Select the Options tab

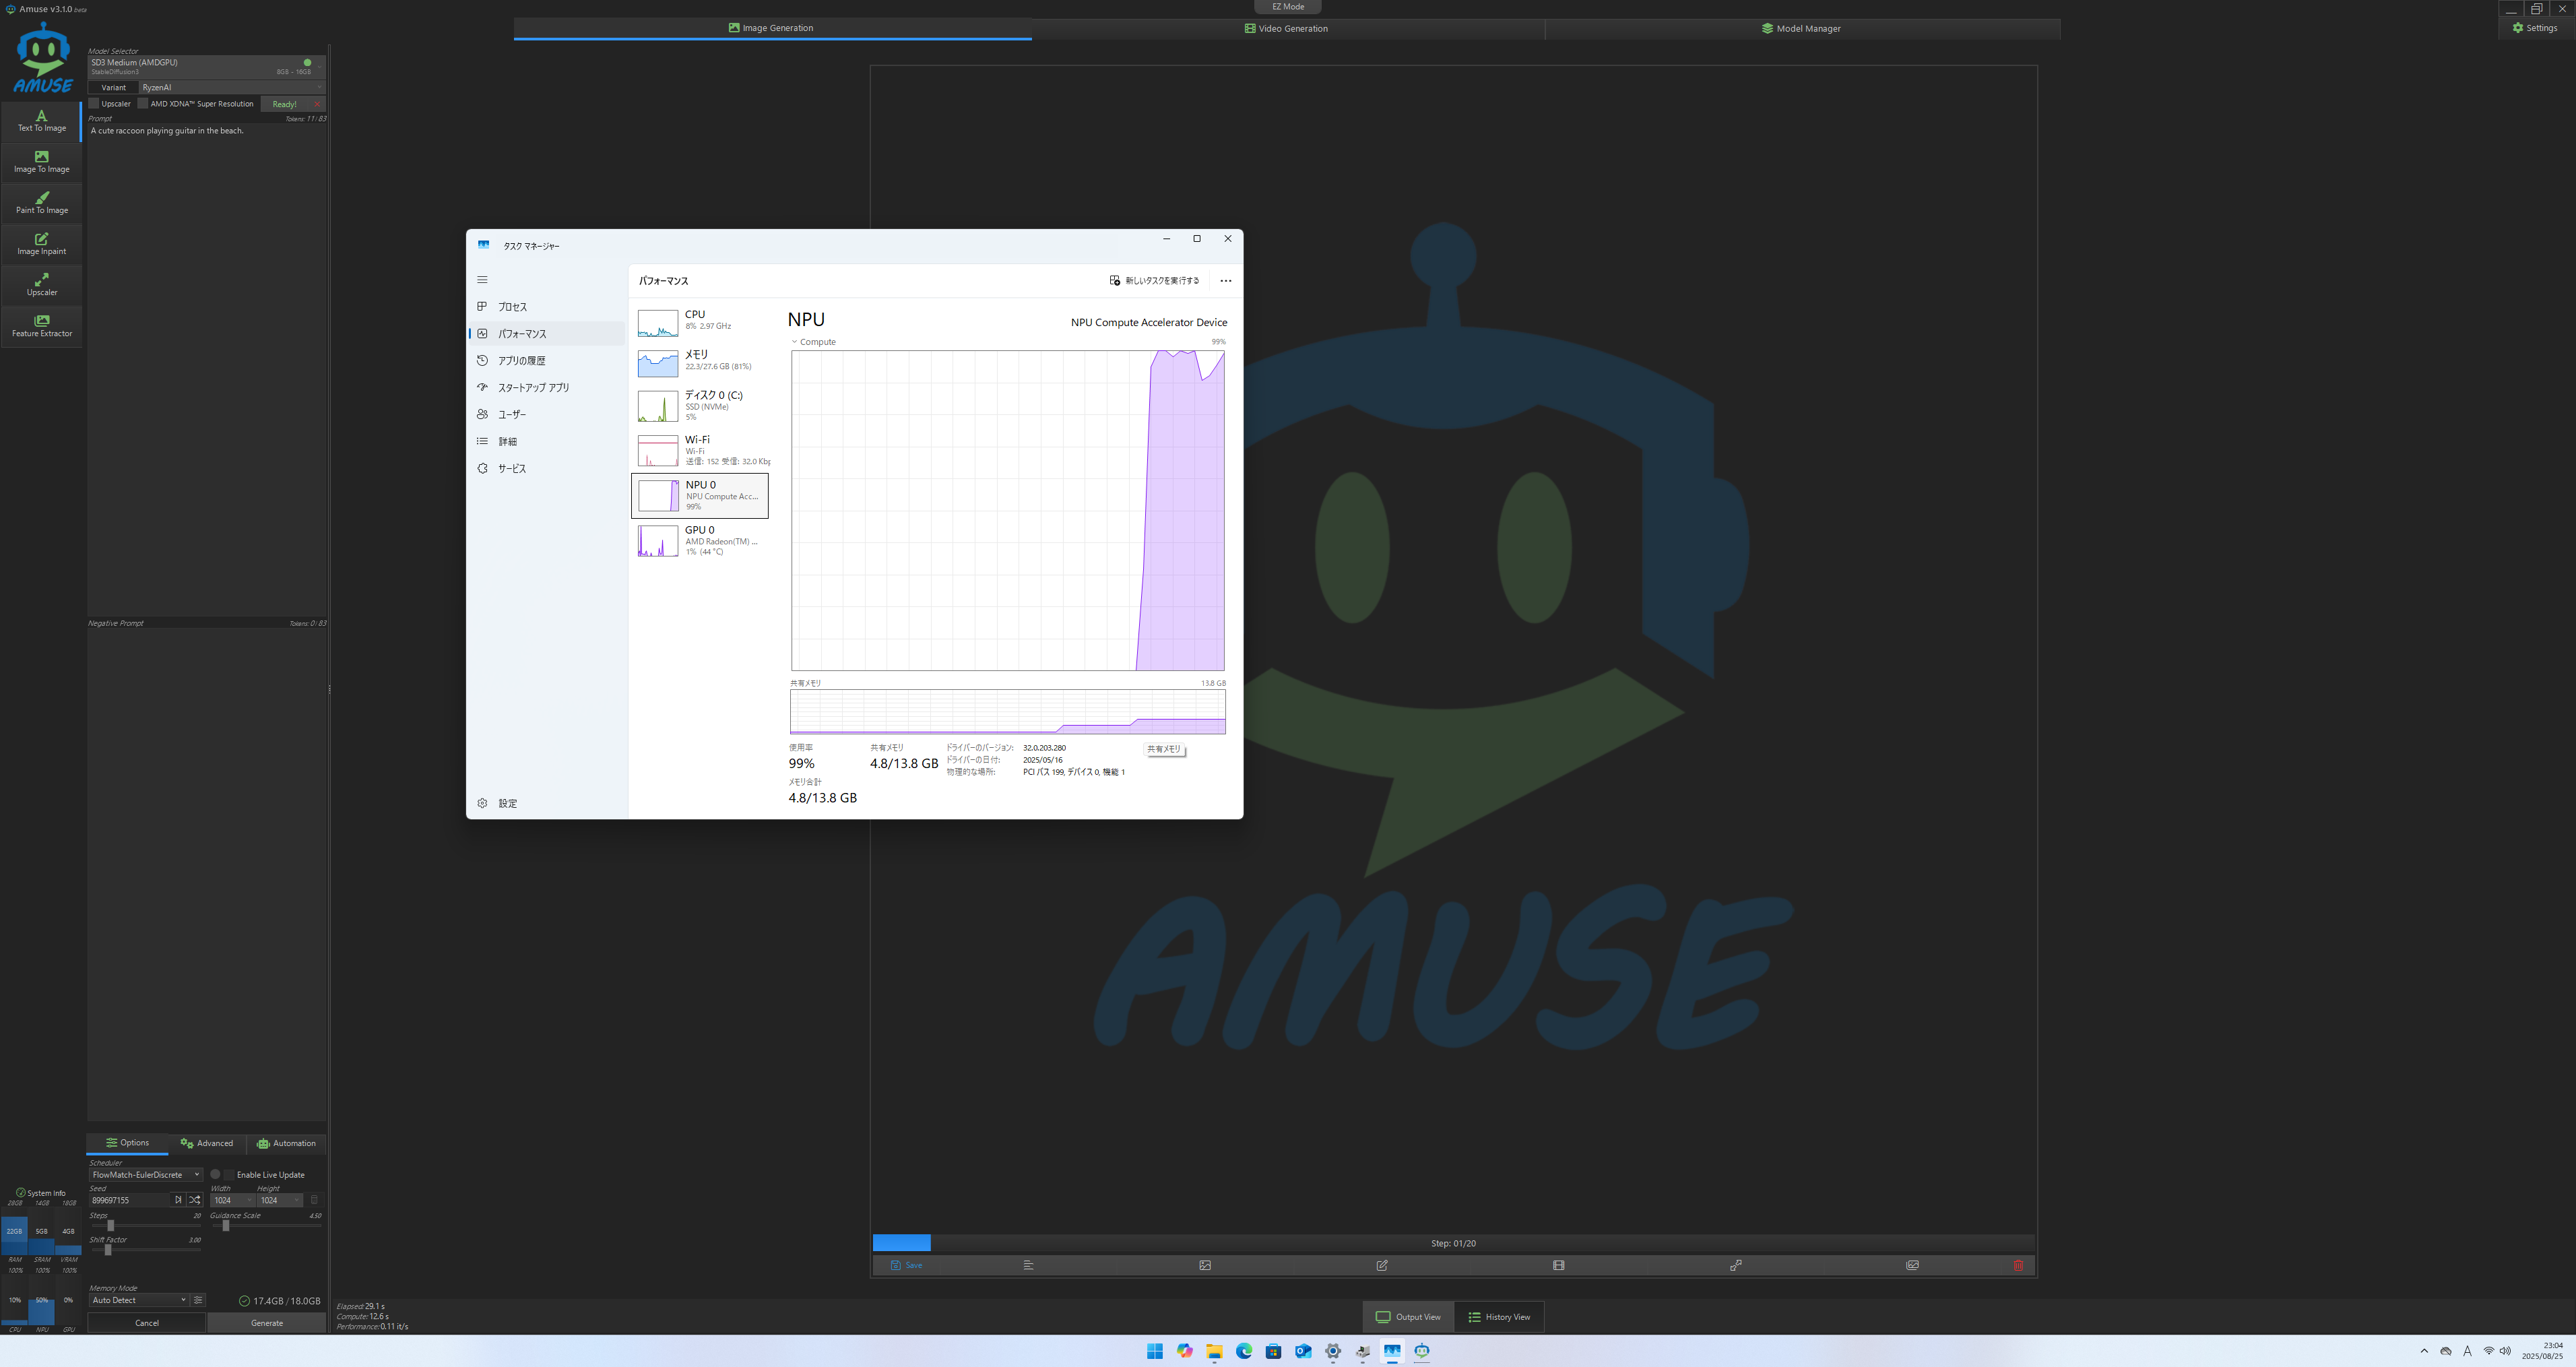tap(127, 1143)
